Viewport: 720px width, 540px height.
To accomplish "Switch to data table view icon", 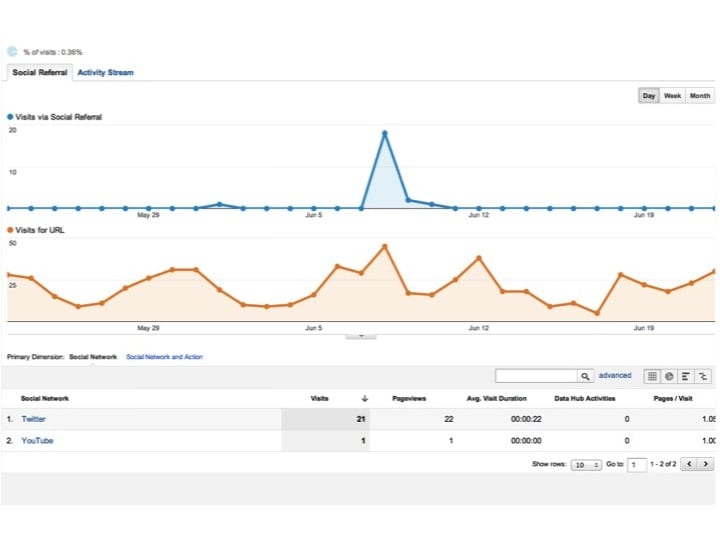I will tap(652, 376).
